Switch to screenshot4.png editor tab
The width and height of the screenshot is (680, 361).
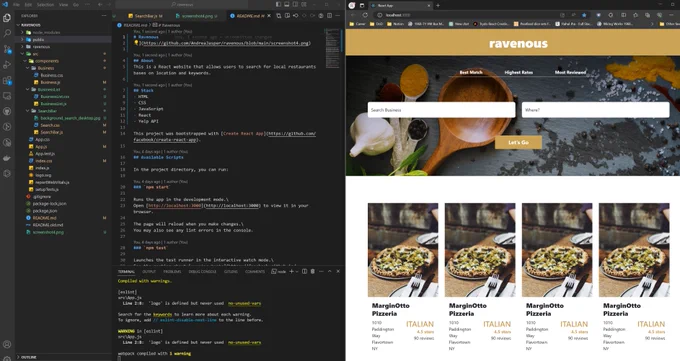click(x=197, y=16)
